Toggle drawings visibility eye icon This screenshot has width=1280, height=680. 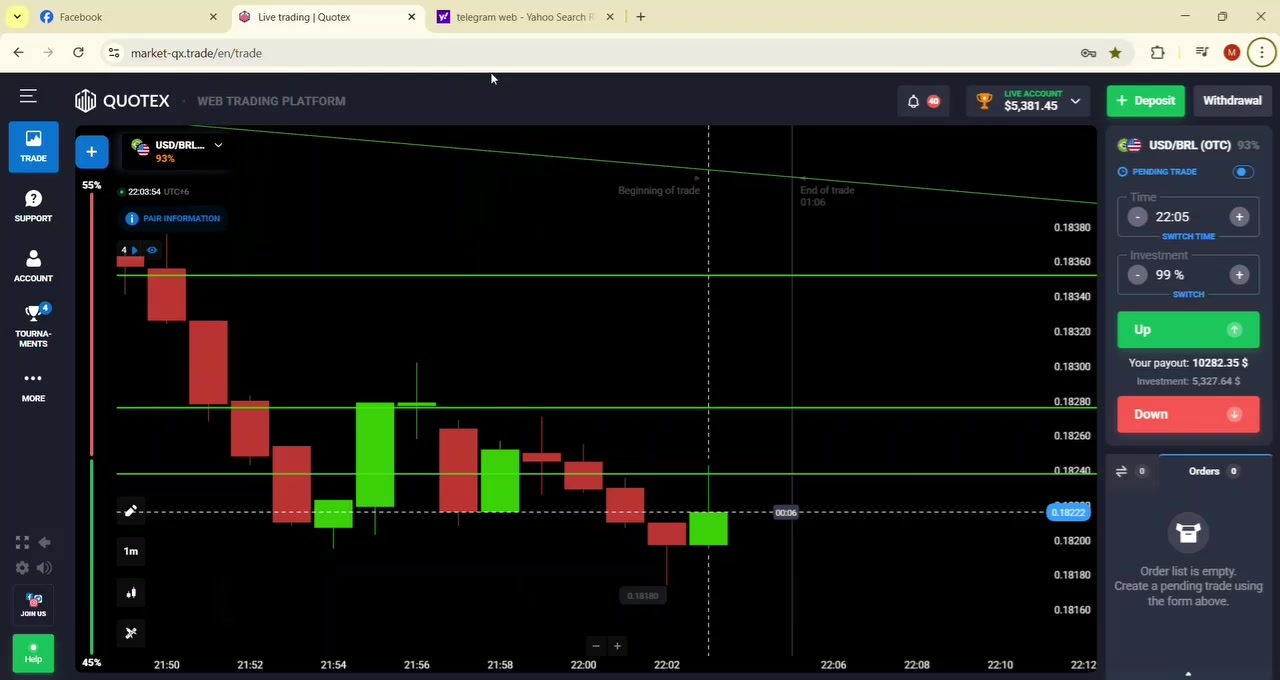pyautogui.click(x=152, y=250)
